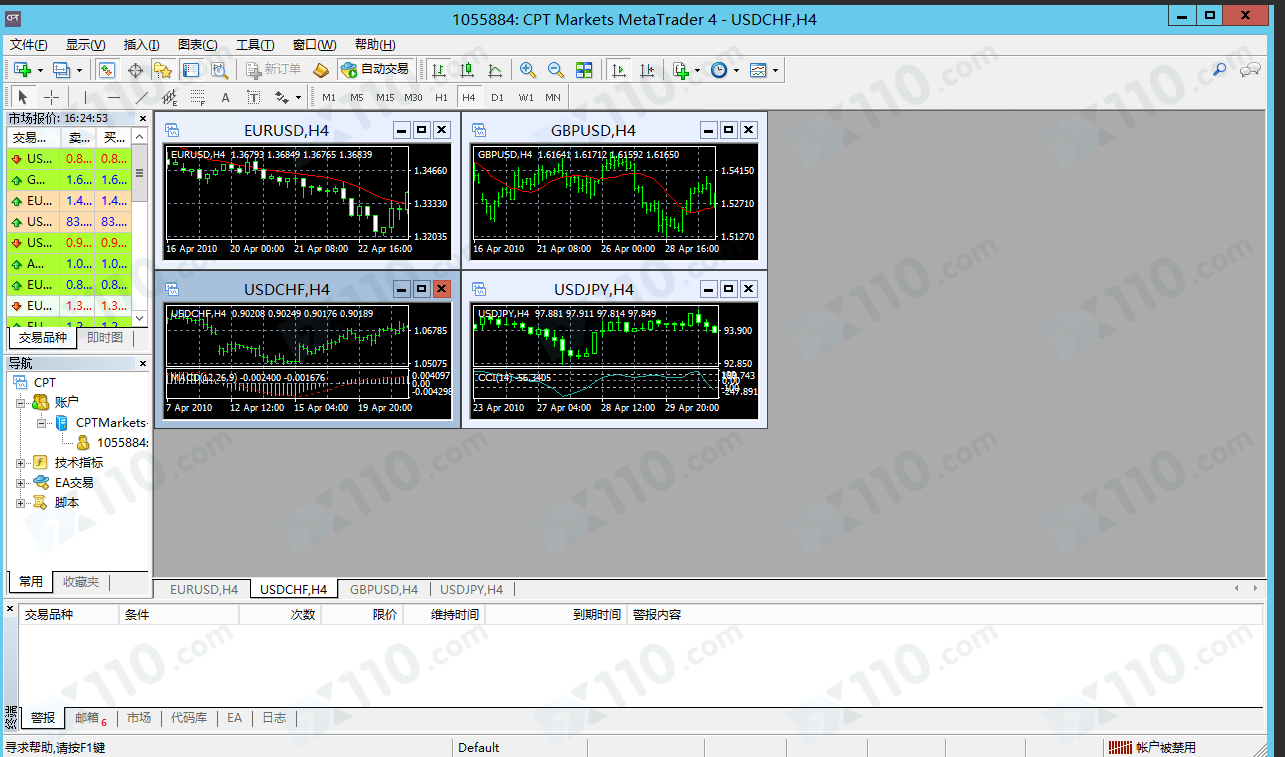
Task: Select the CPTMarkets server tree item
Action: [100, 423]
